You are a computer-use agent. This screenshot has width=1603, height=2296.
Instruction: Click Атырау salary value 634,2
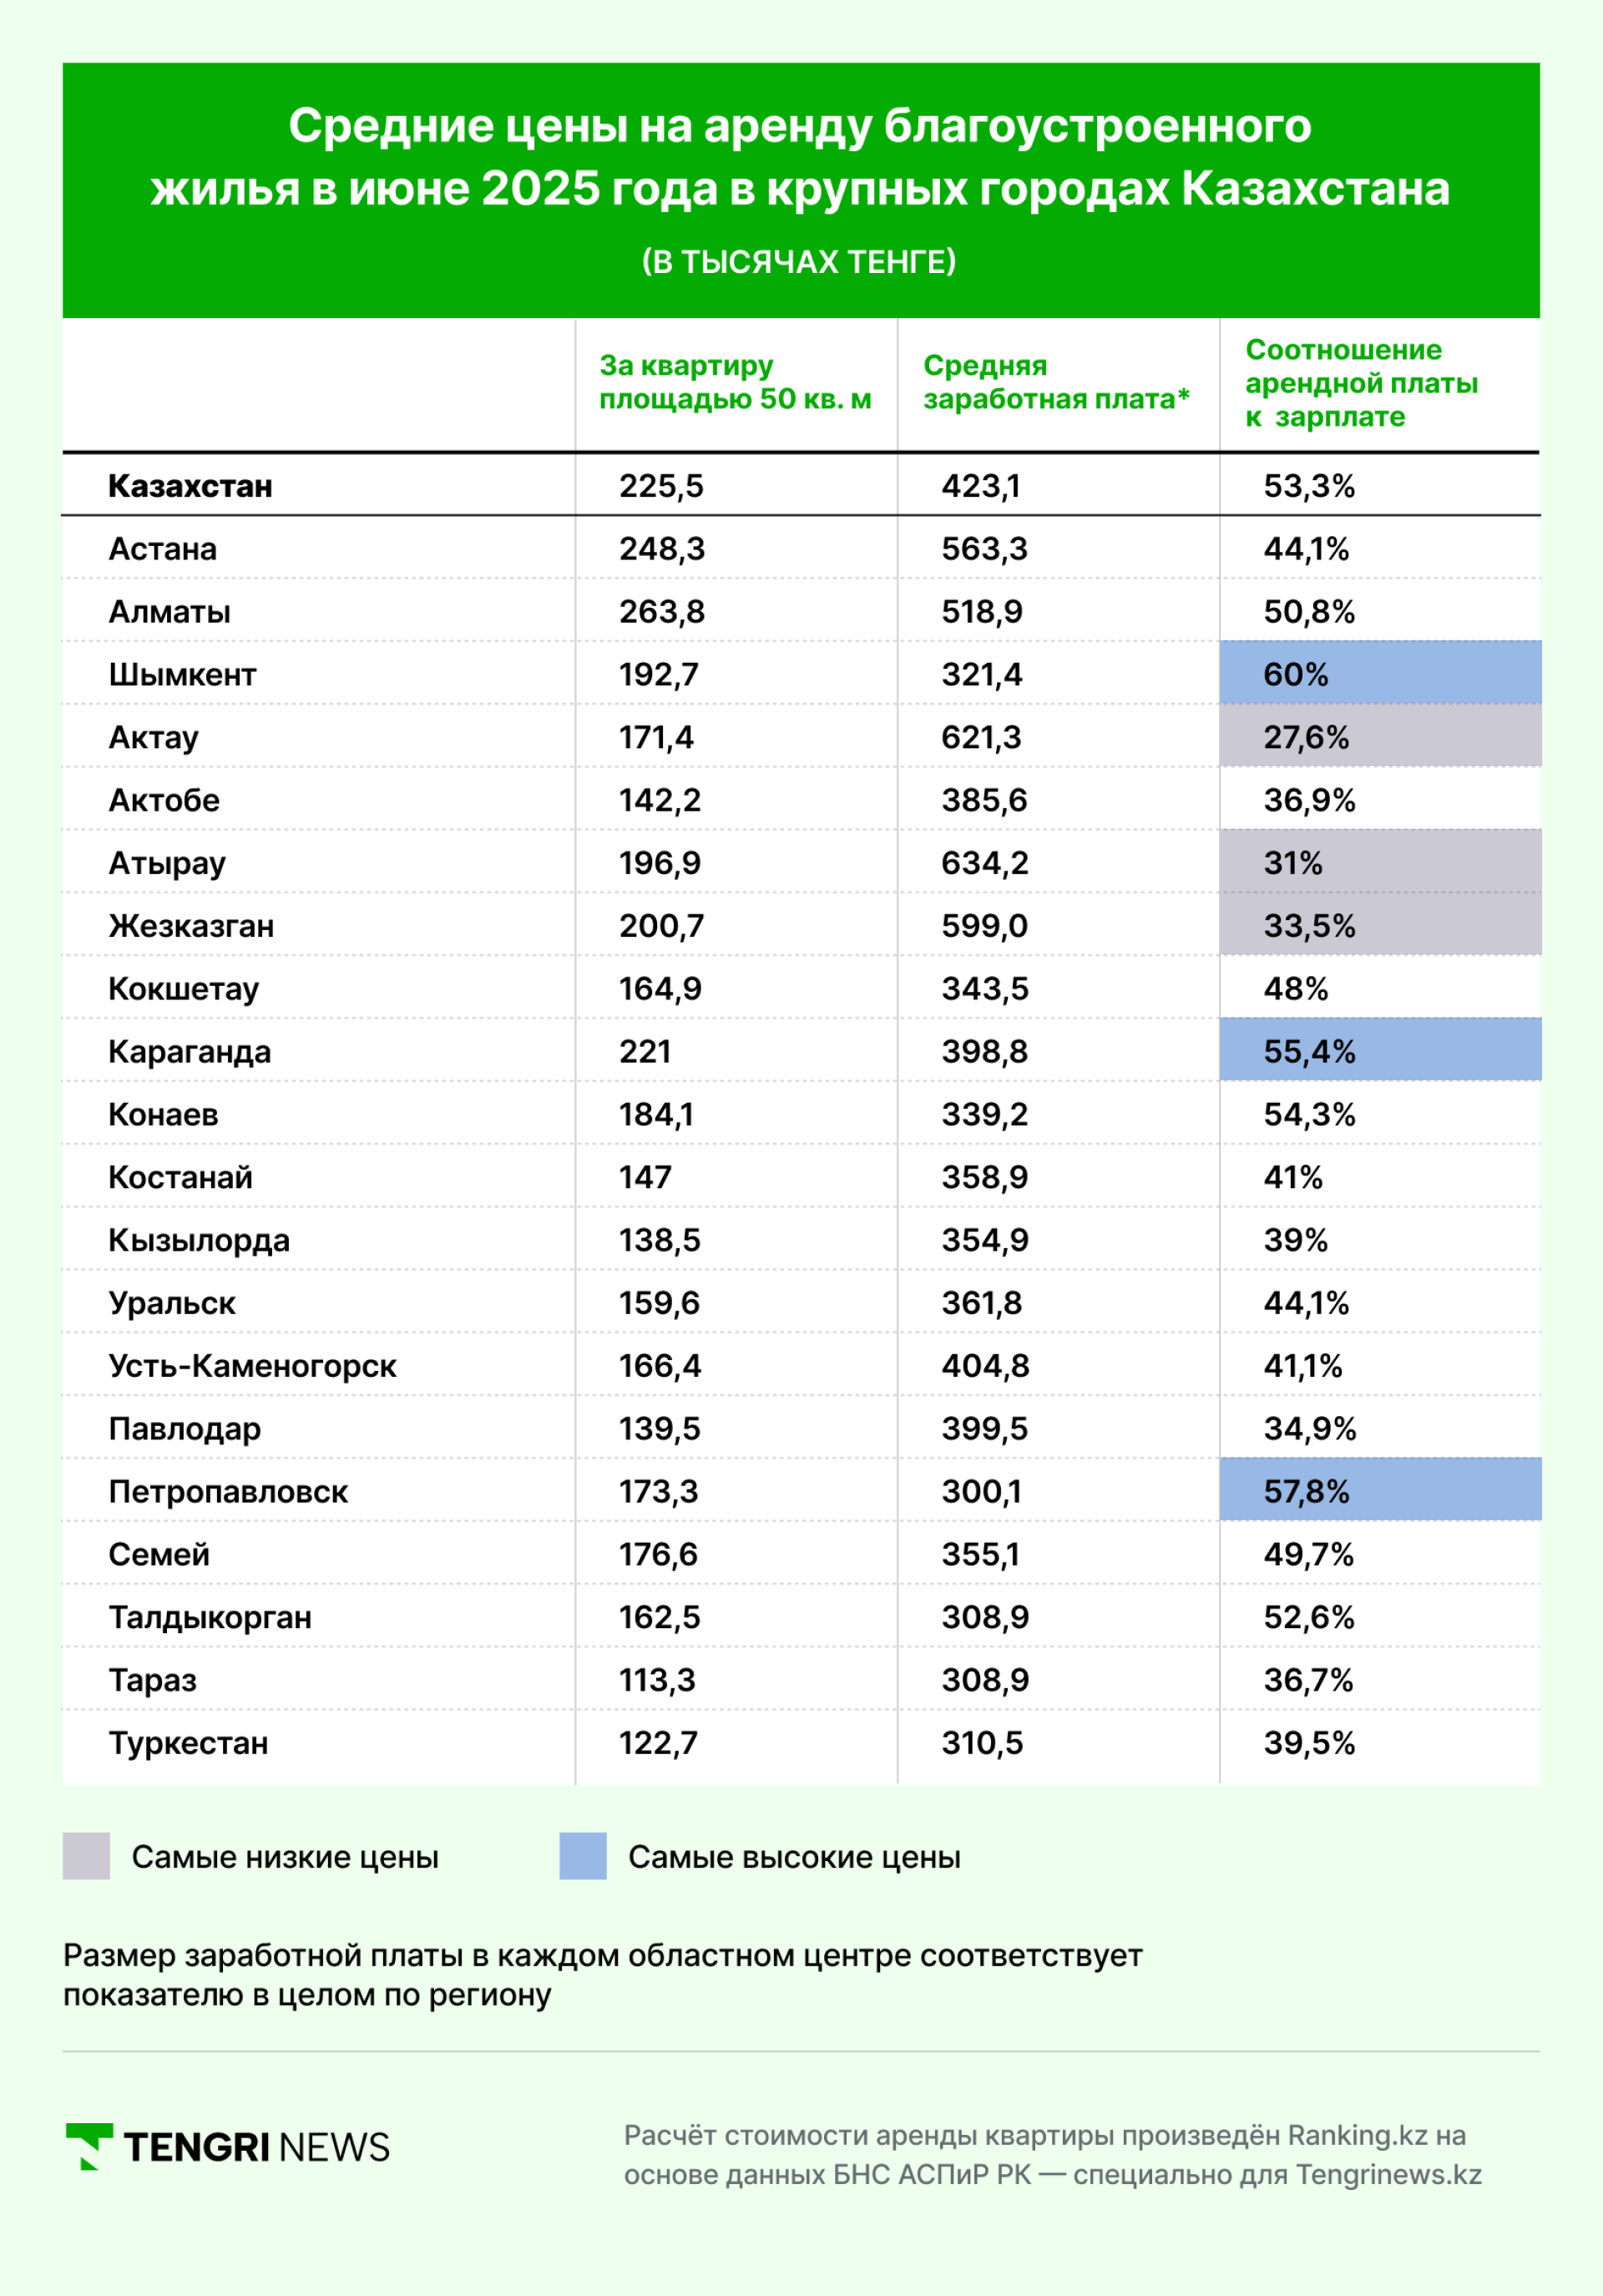[x=985, y=863]
